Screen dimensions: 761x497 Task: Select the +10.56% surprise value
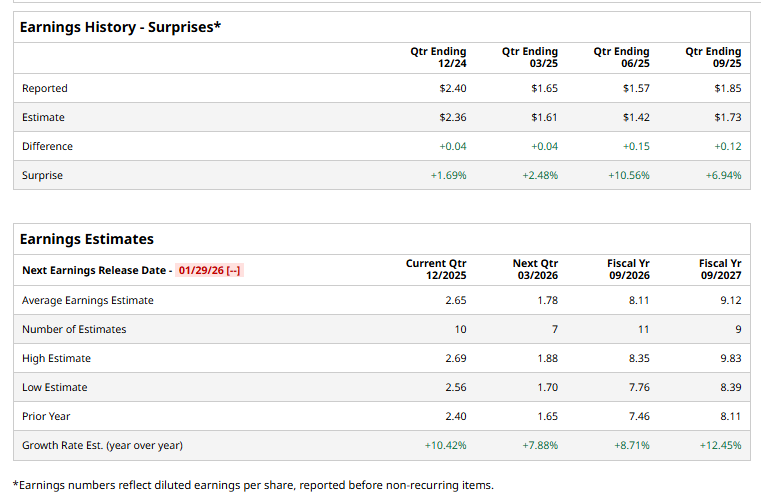click(x=628, y=175)
